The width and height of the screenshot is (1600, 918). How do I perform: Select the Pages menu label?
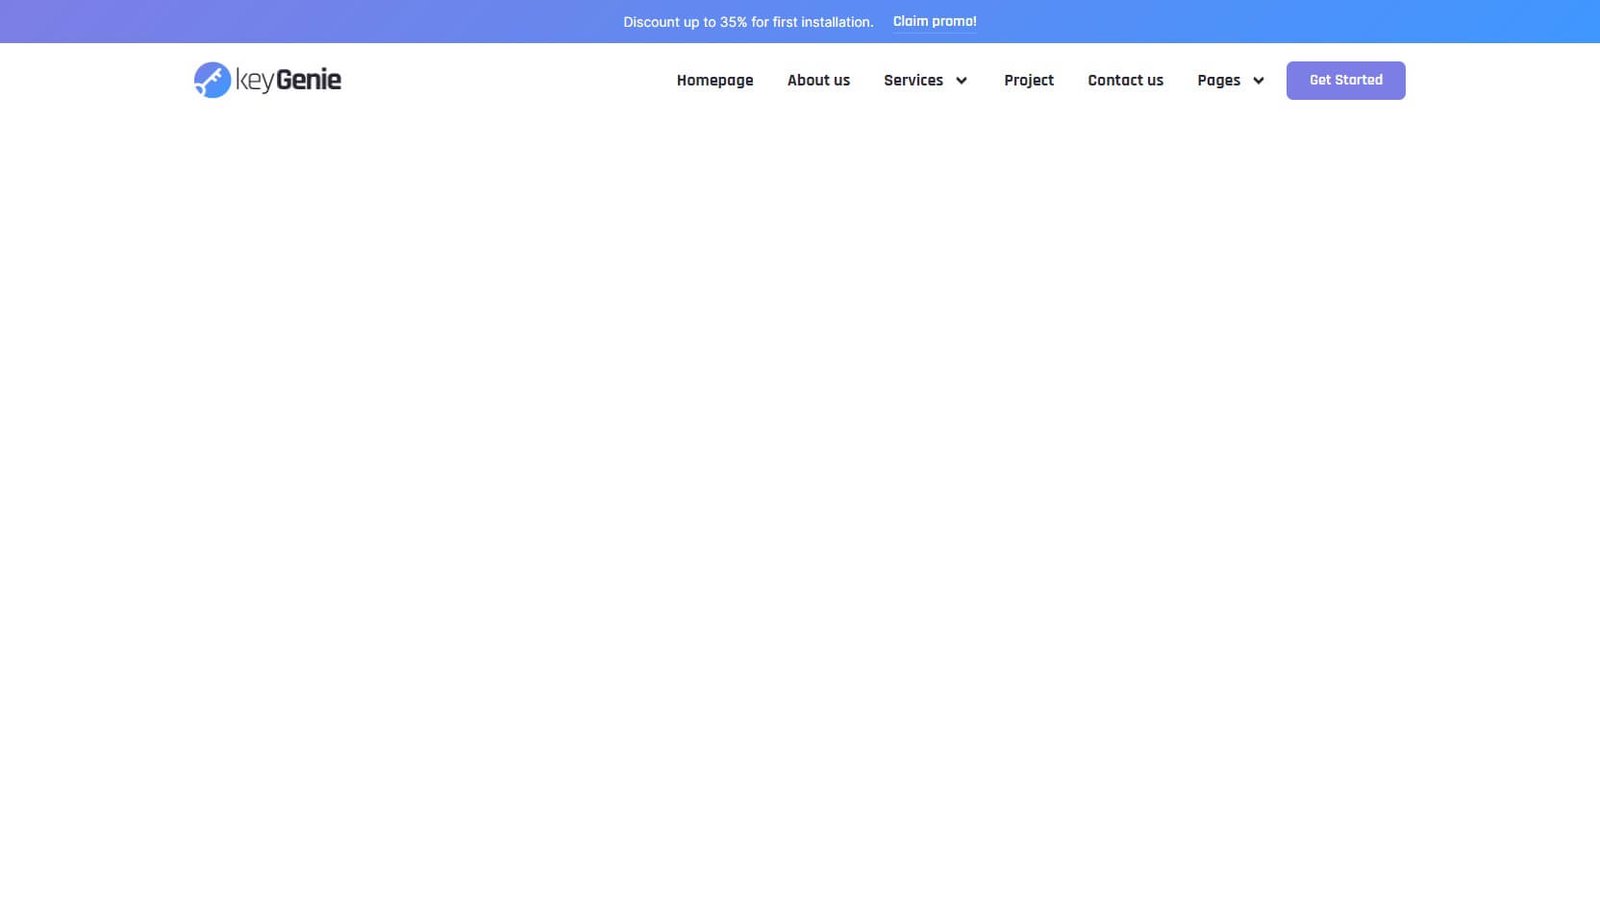tap(1218, 81)
